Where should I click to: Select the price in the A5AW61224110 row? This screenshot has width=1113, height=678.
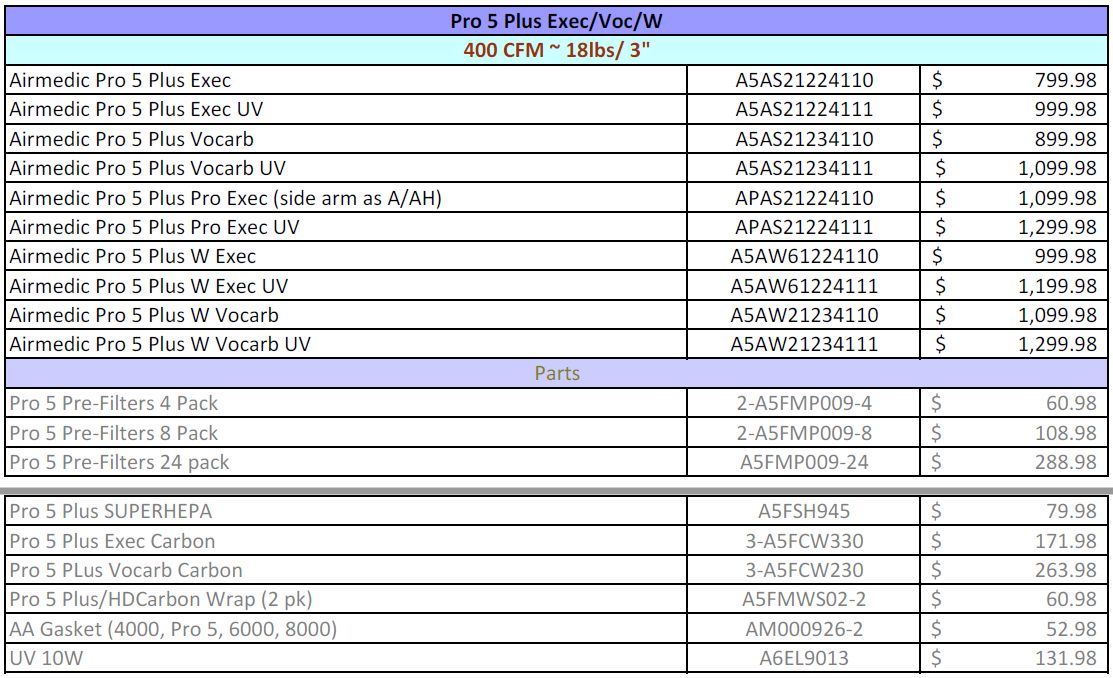tap(1014, 256)
